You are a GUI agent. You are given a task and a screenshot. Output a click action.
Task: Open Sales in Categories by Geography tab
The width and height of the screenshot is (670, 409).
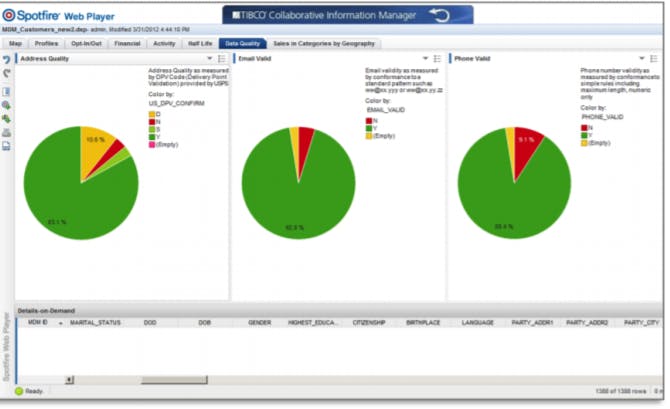click(x=324, y=44)
